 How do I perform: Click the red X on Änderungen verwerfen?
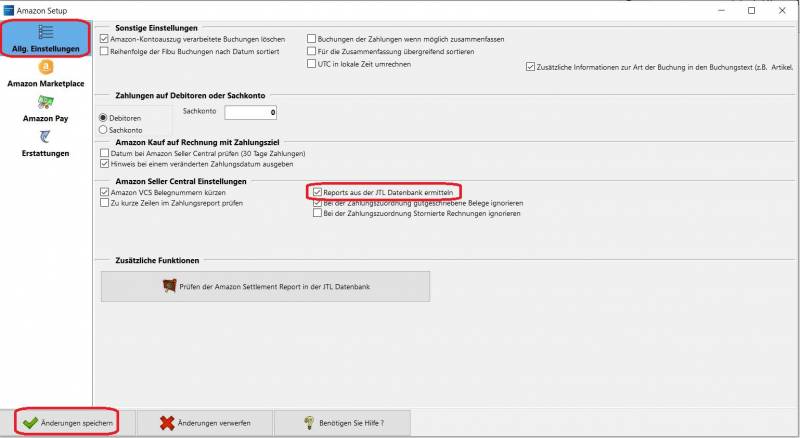click(x=166, y=423)
